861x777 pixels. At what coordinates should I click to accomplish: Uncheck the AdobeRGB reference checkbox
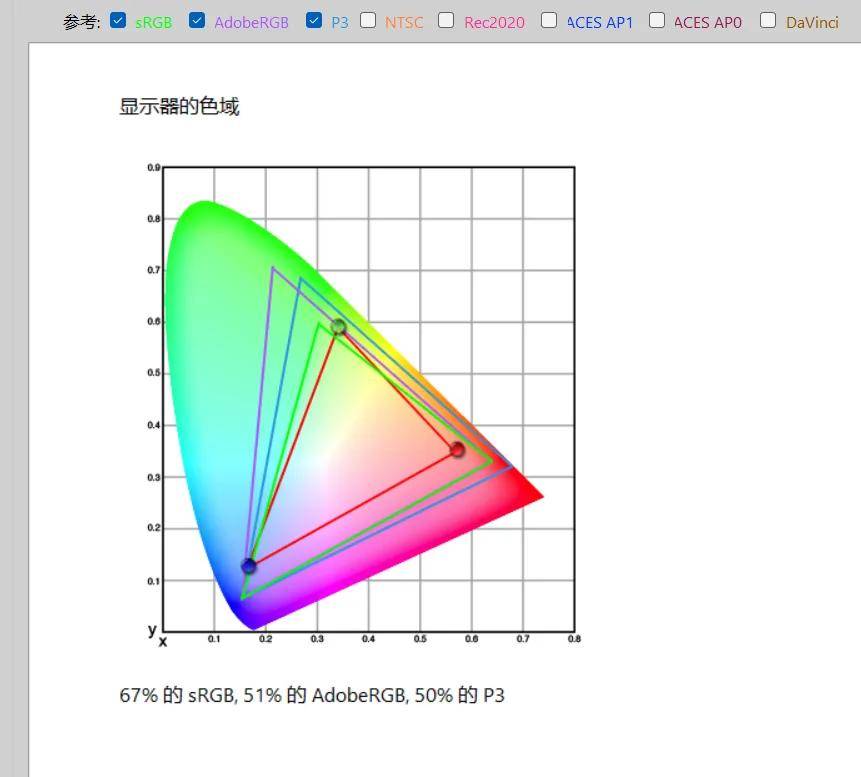pyautogui.click(x=197, y=20)
